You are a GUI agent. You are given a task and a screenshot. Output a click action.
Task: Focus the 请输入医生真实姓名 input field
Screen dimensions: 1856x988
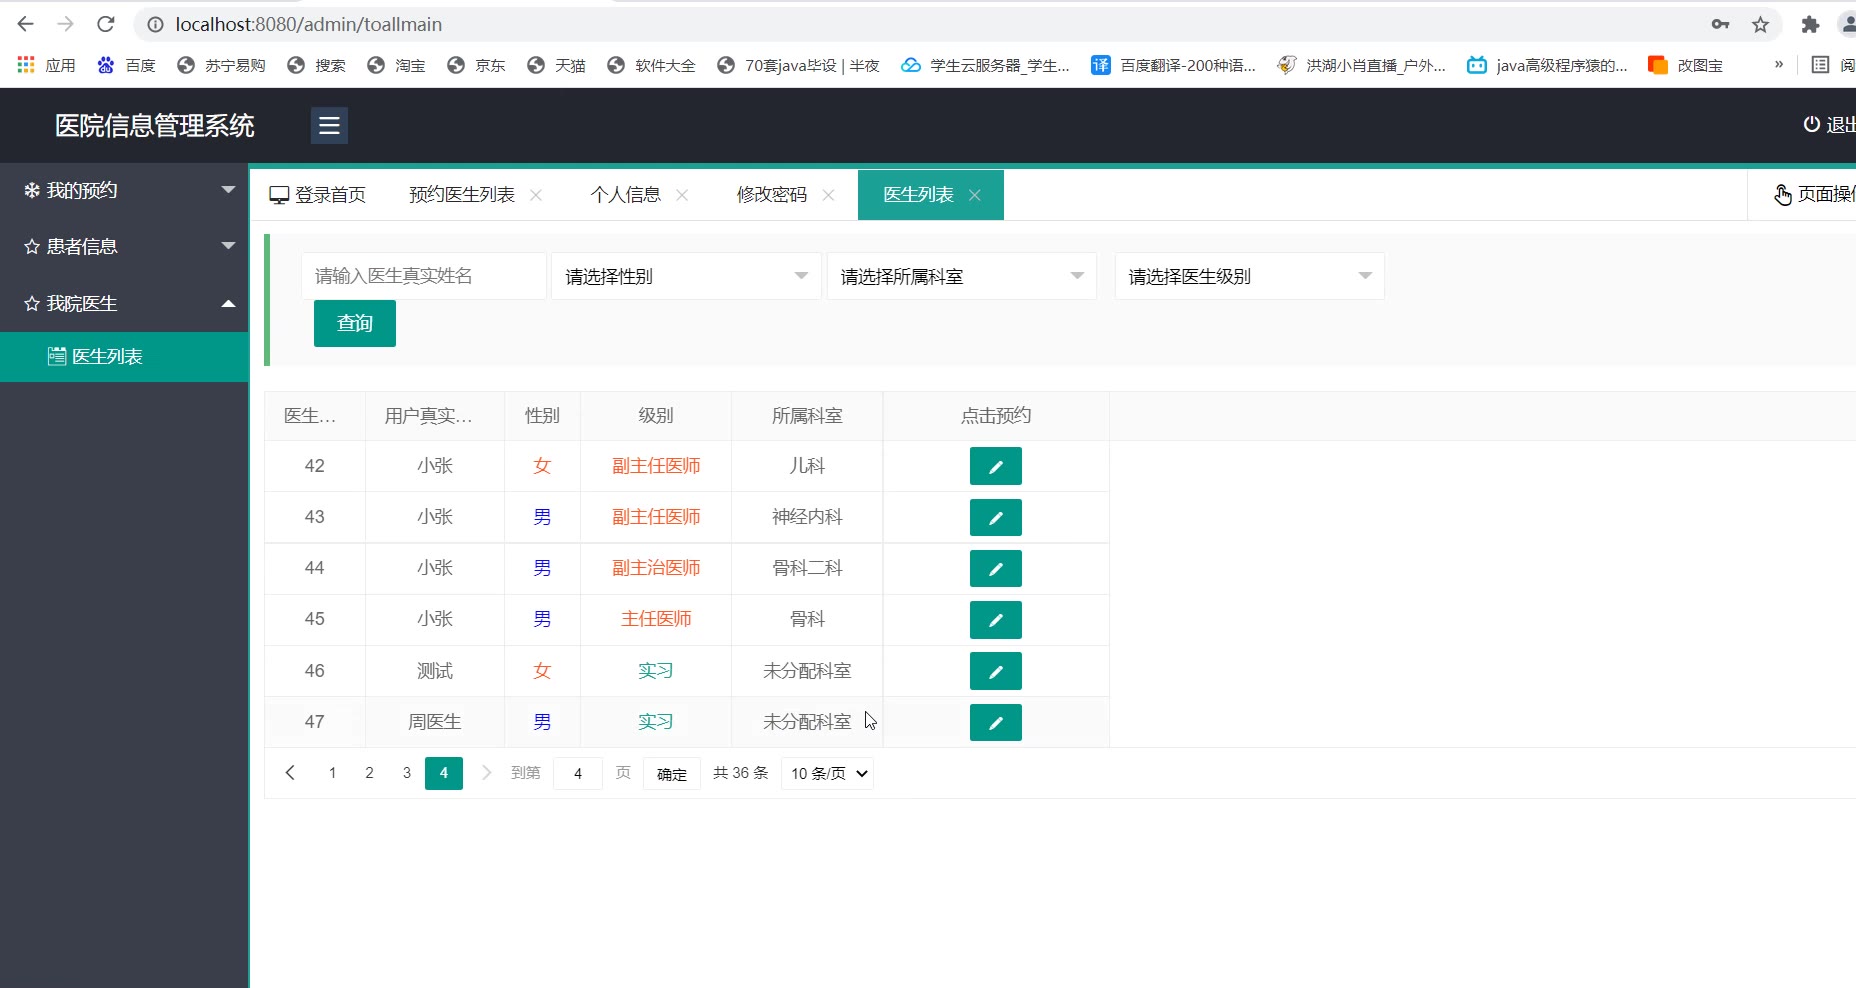point(423,276)
